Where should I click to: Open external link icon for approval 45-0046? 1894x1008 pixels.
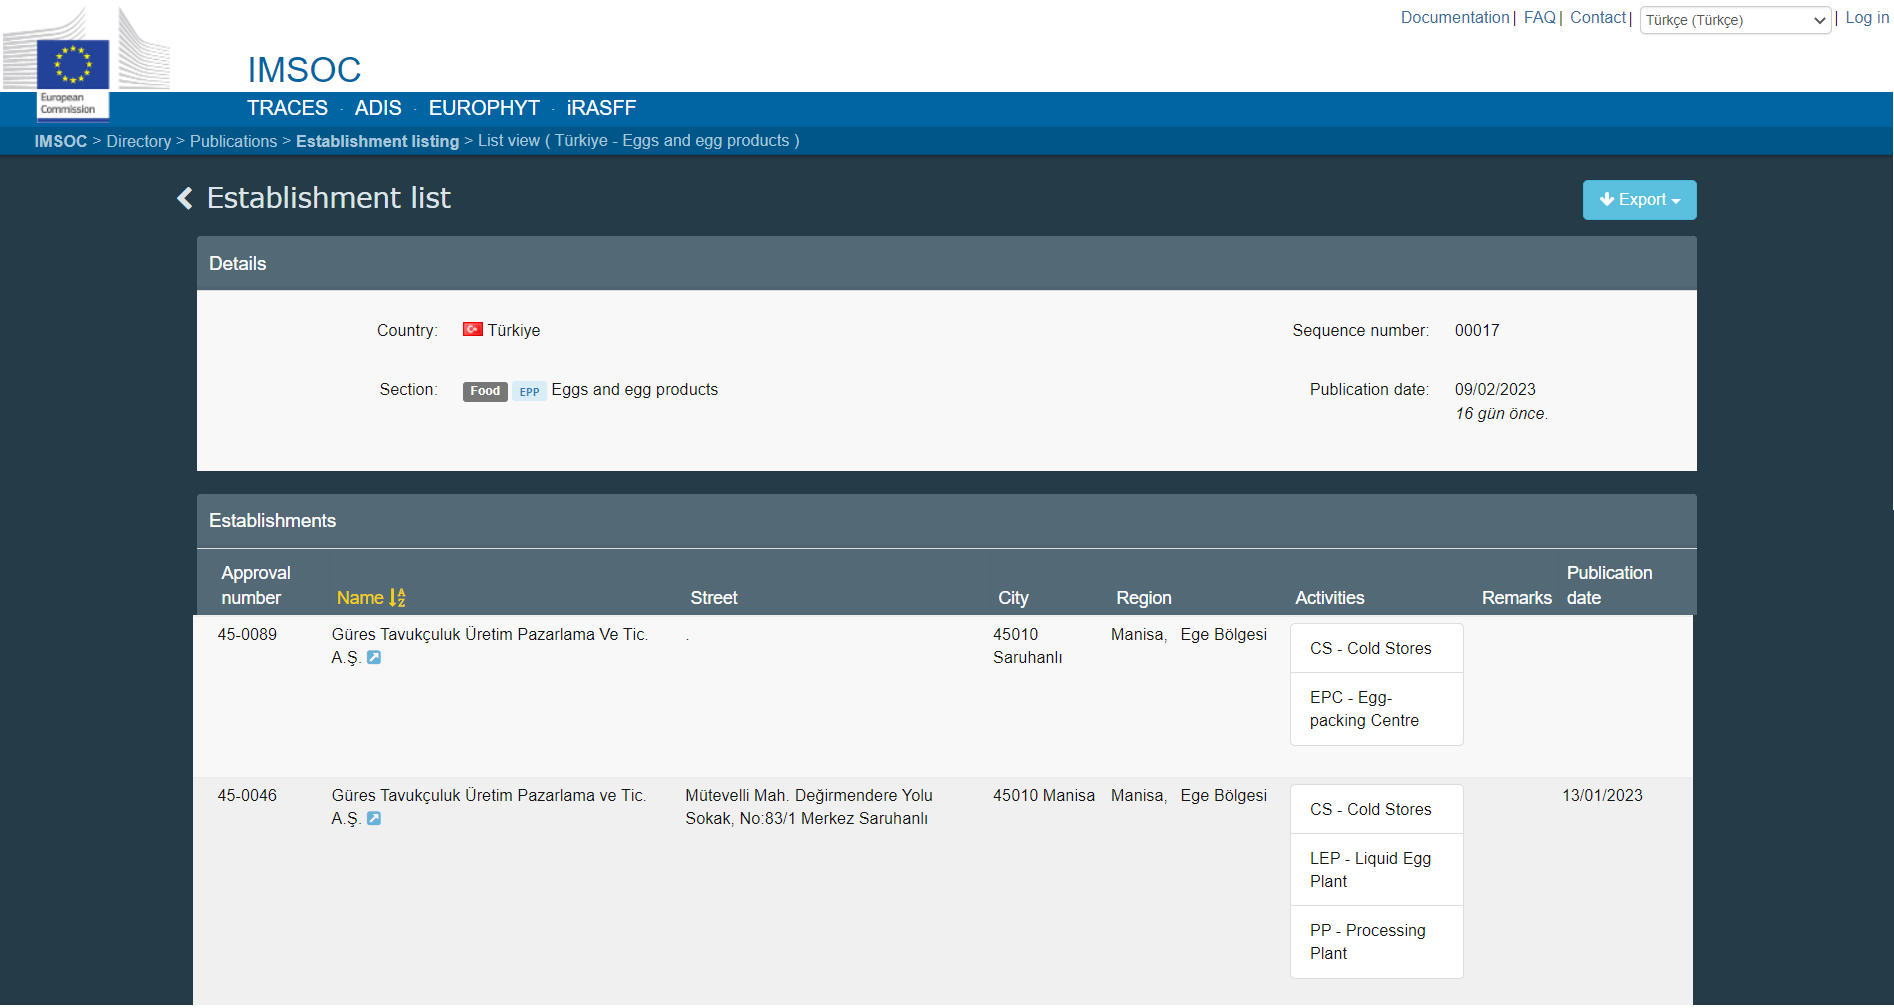pyautogui.click(x=374, y=819)
